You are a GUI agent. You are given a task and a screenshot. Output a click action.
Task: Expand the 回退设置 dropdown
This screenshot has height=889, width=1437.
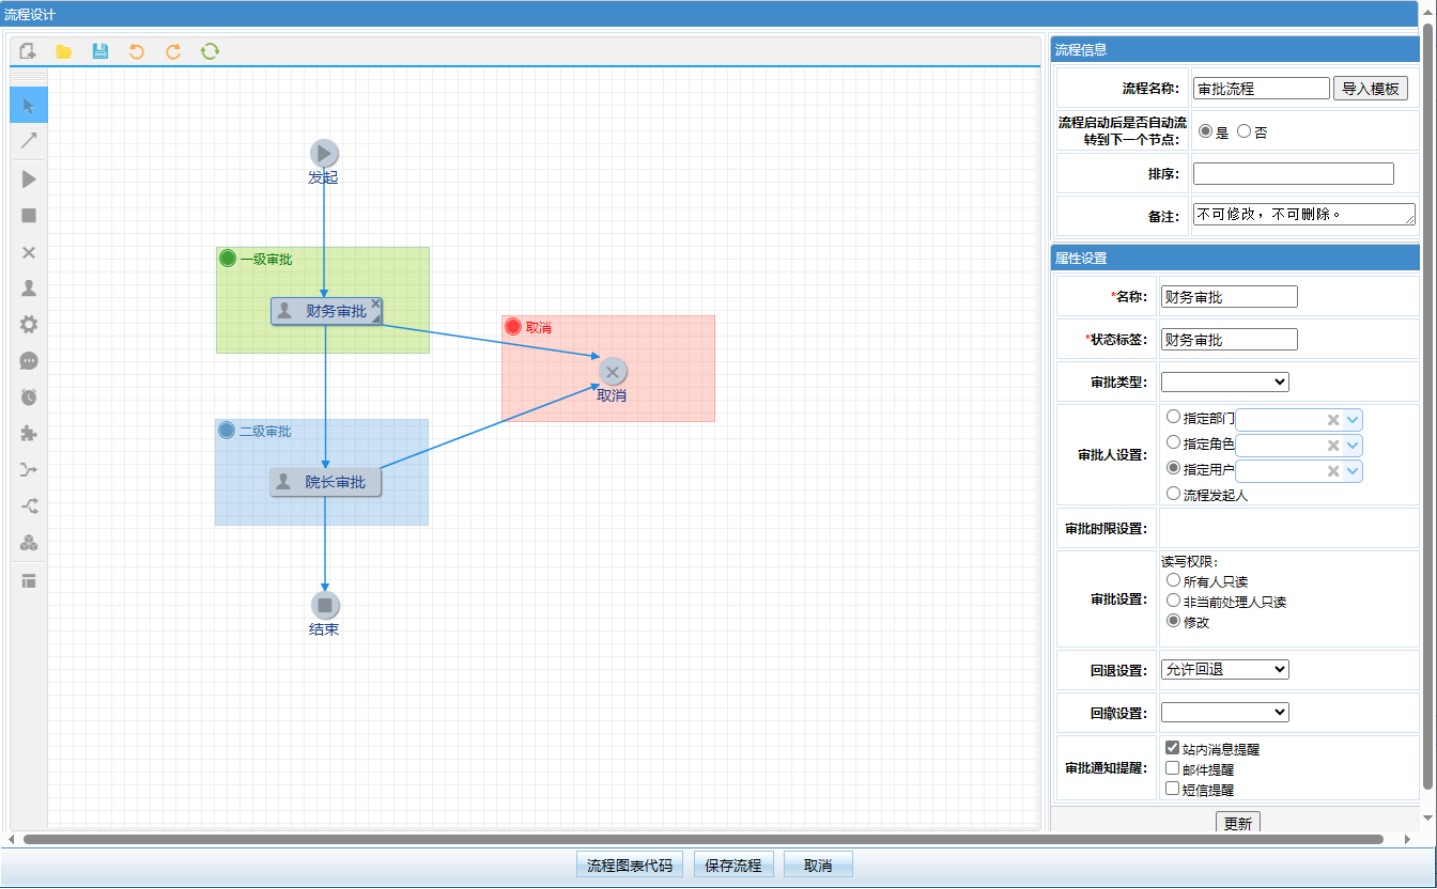(1224, 670)
